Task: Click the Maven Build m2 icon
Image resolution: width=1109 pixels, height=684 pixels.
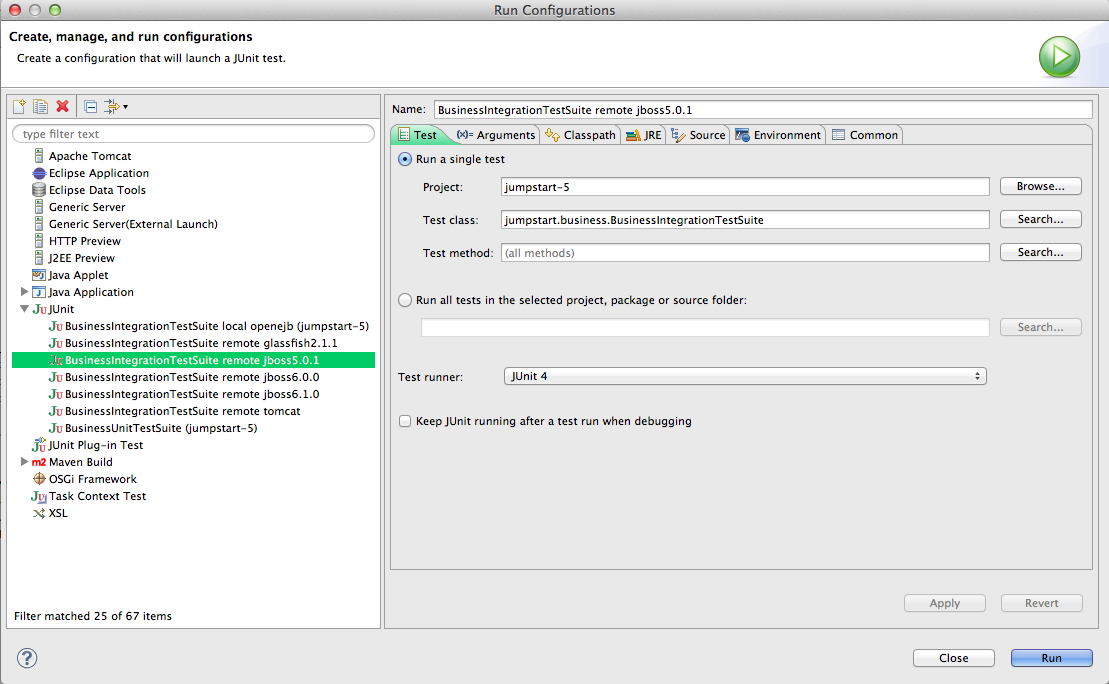Action: point(39,462)
